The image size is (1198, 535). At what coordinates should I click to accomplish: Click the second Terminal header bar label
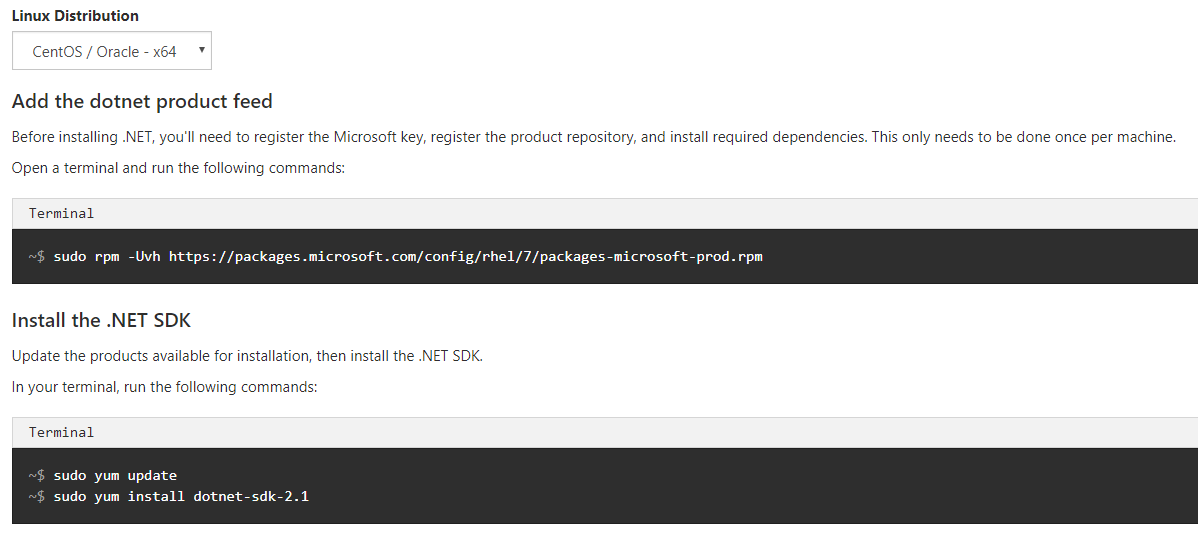pos(61,433)
